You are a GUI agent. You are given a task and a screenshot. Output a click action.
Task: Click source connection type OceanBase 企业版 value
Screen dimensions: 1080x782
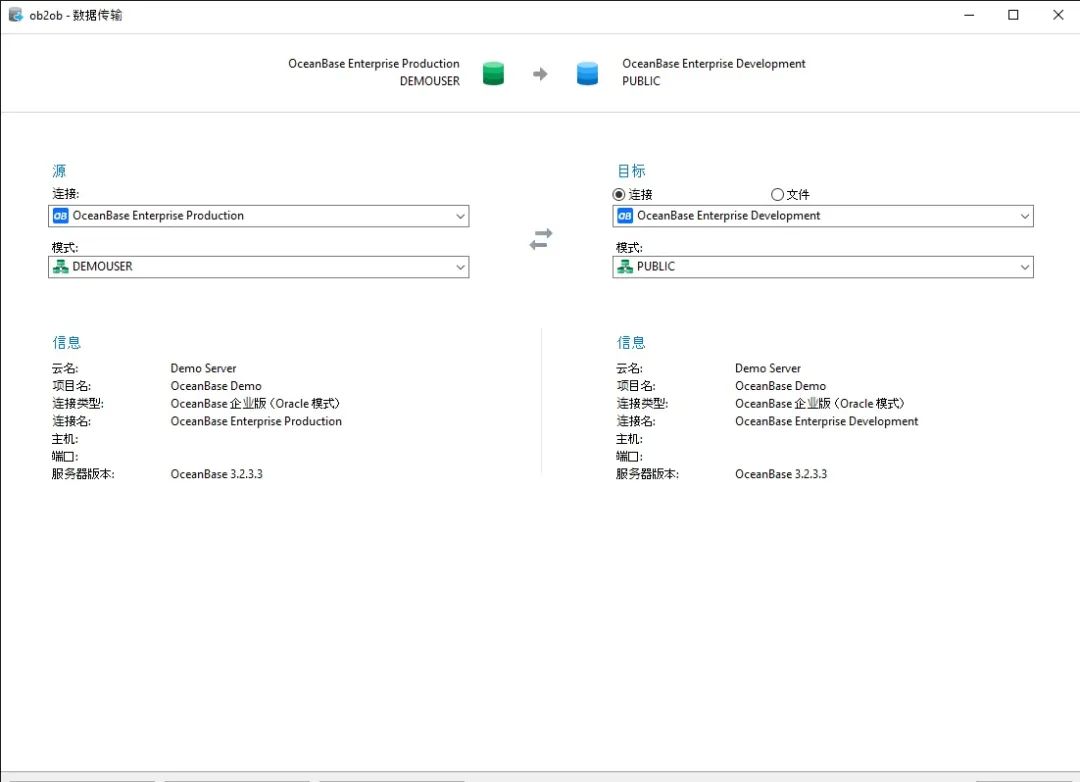(256, 404)
